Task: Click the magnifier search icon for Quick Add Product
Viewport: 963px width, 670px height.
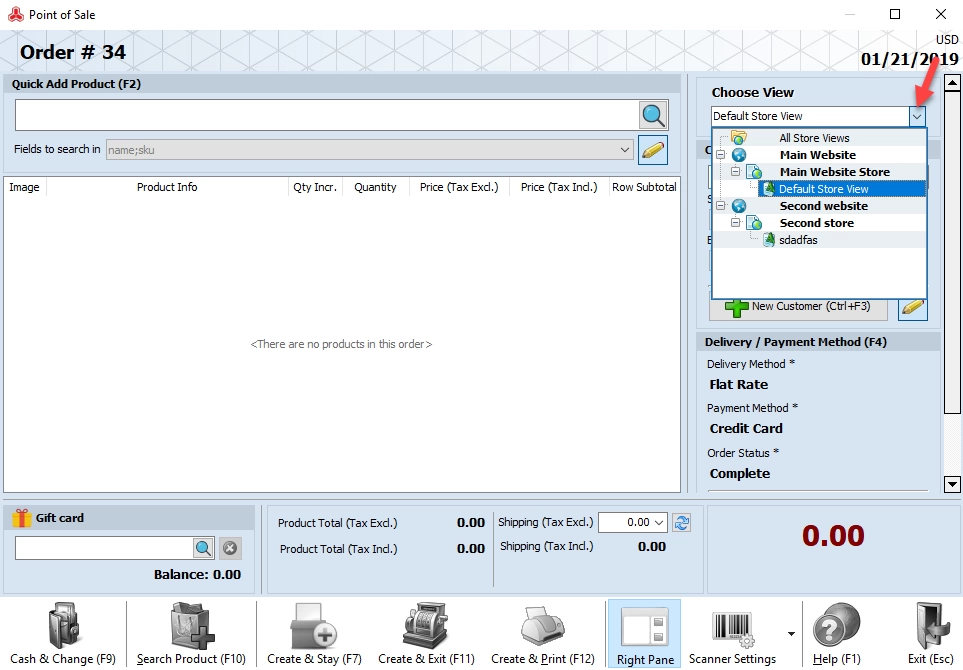Action: pyautogui.click(x=653, y=115)
